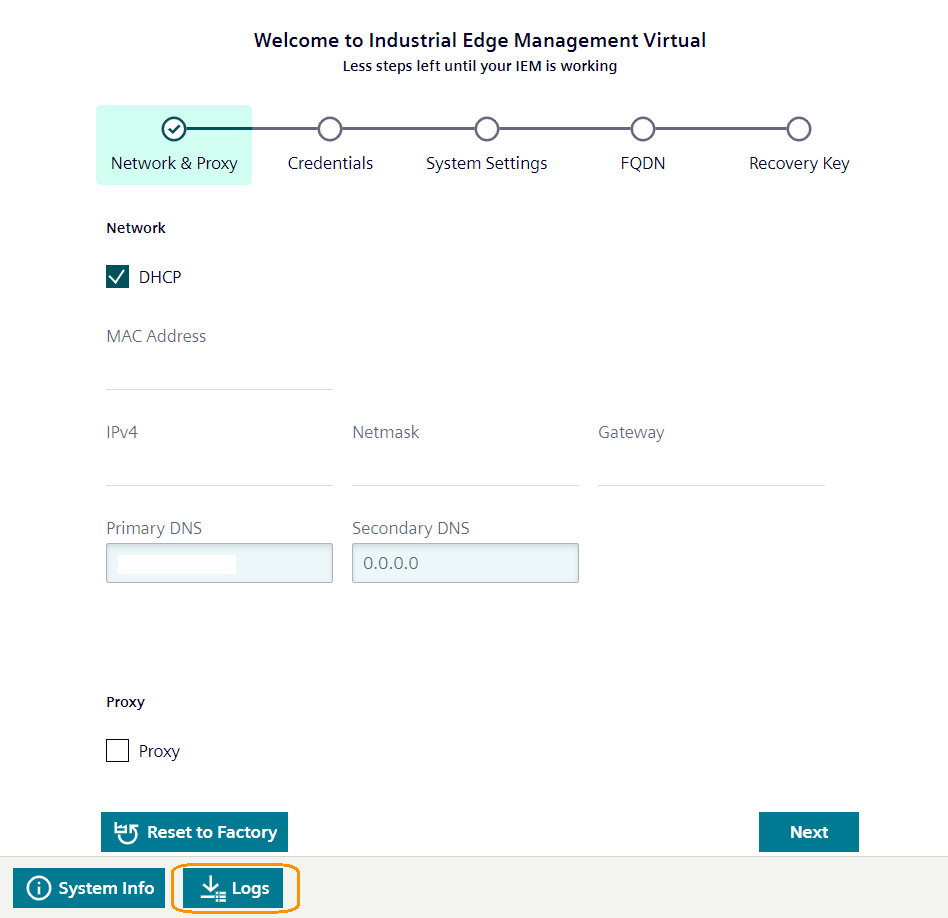
Task: Click the Next button
Action: [x=808, y=831]
